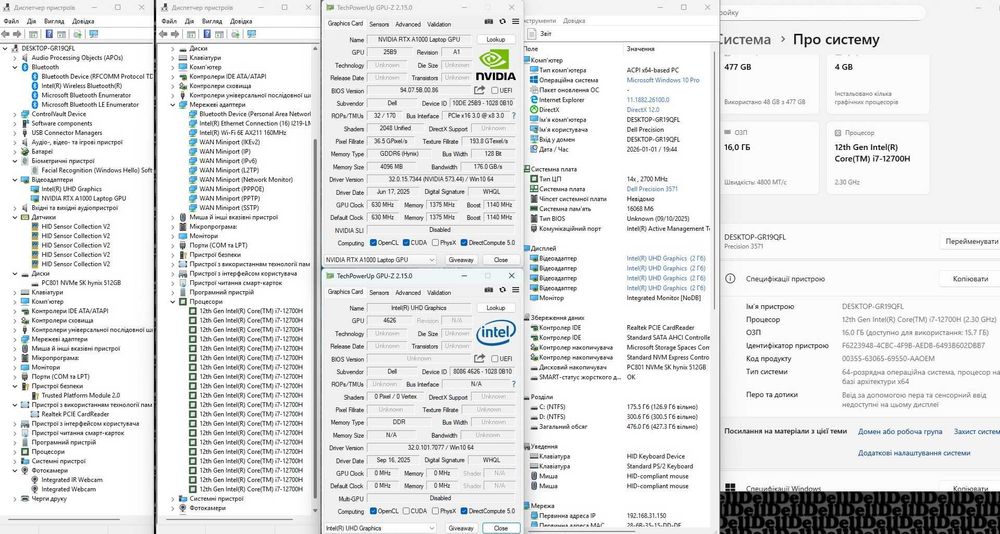Toggle OpenCL checkbox in Intel GPU-Z
The image size is (1000, 534).
pos(373,511)
